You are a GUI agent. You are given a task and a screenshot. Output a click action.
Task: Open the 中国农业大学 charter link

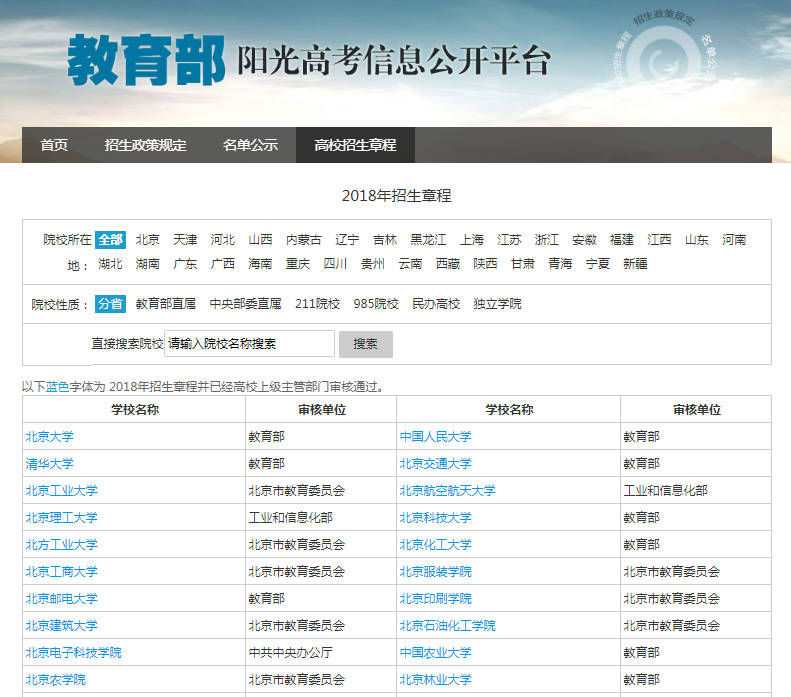(435, 653)
